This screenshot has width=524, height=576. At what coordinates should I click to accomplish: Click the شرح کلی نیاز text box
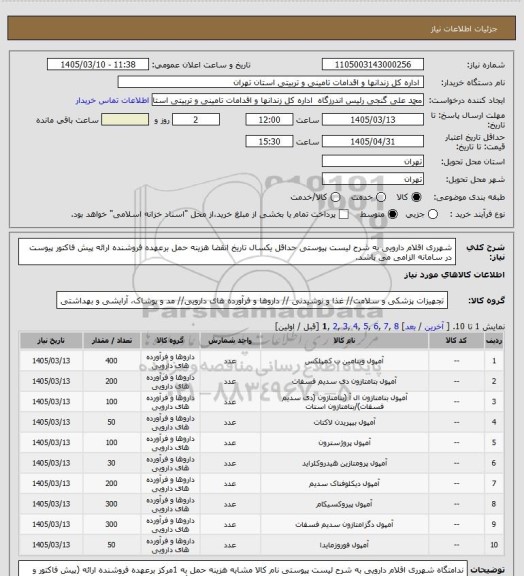[237, 252]
